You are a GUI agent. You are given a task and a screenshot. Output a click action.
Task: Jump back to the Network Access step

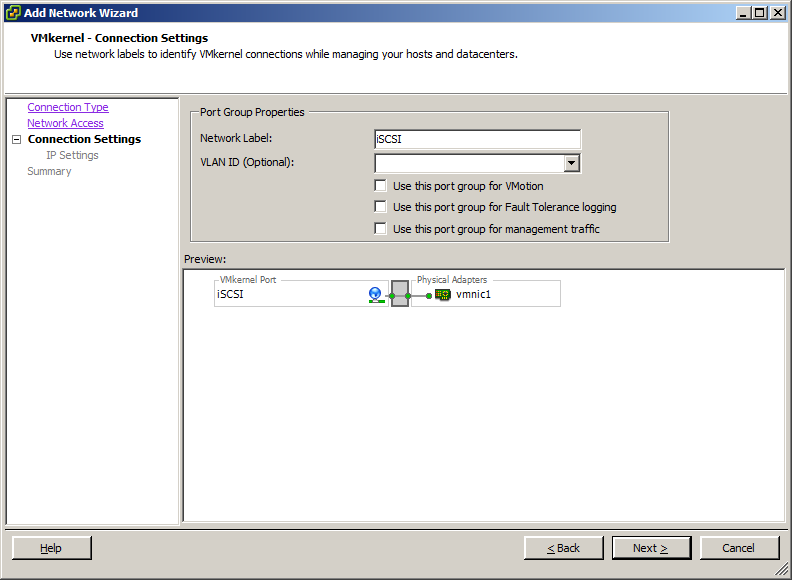point(65,123)
